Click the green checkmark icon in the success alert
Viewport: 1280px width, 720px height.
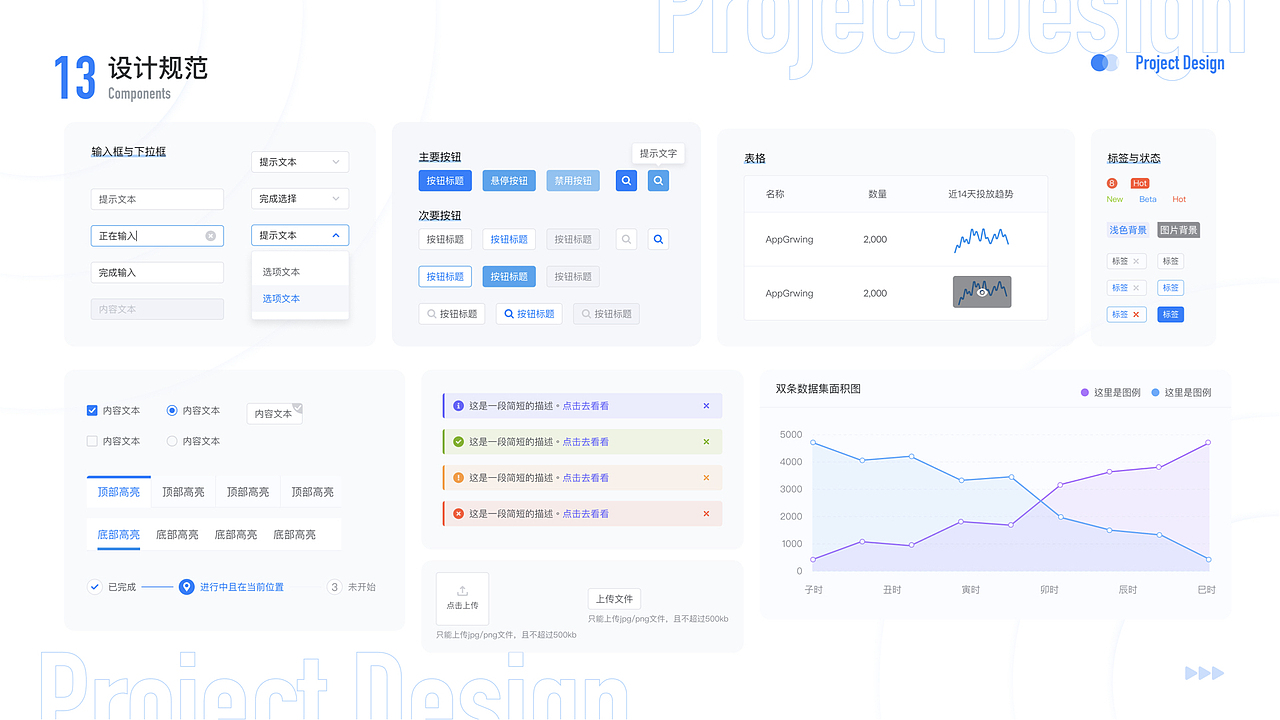coord(458,442)
